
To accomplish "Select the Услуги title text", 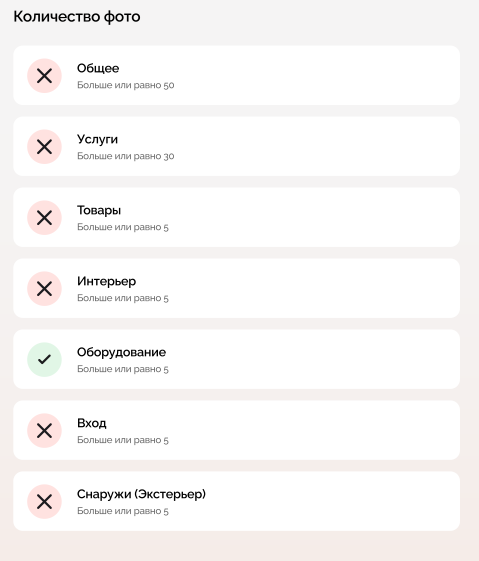I will 97,140.
